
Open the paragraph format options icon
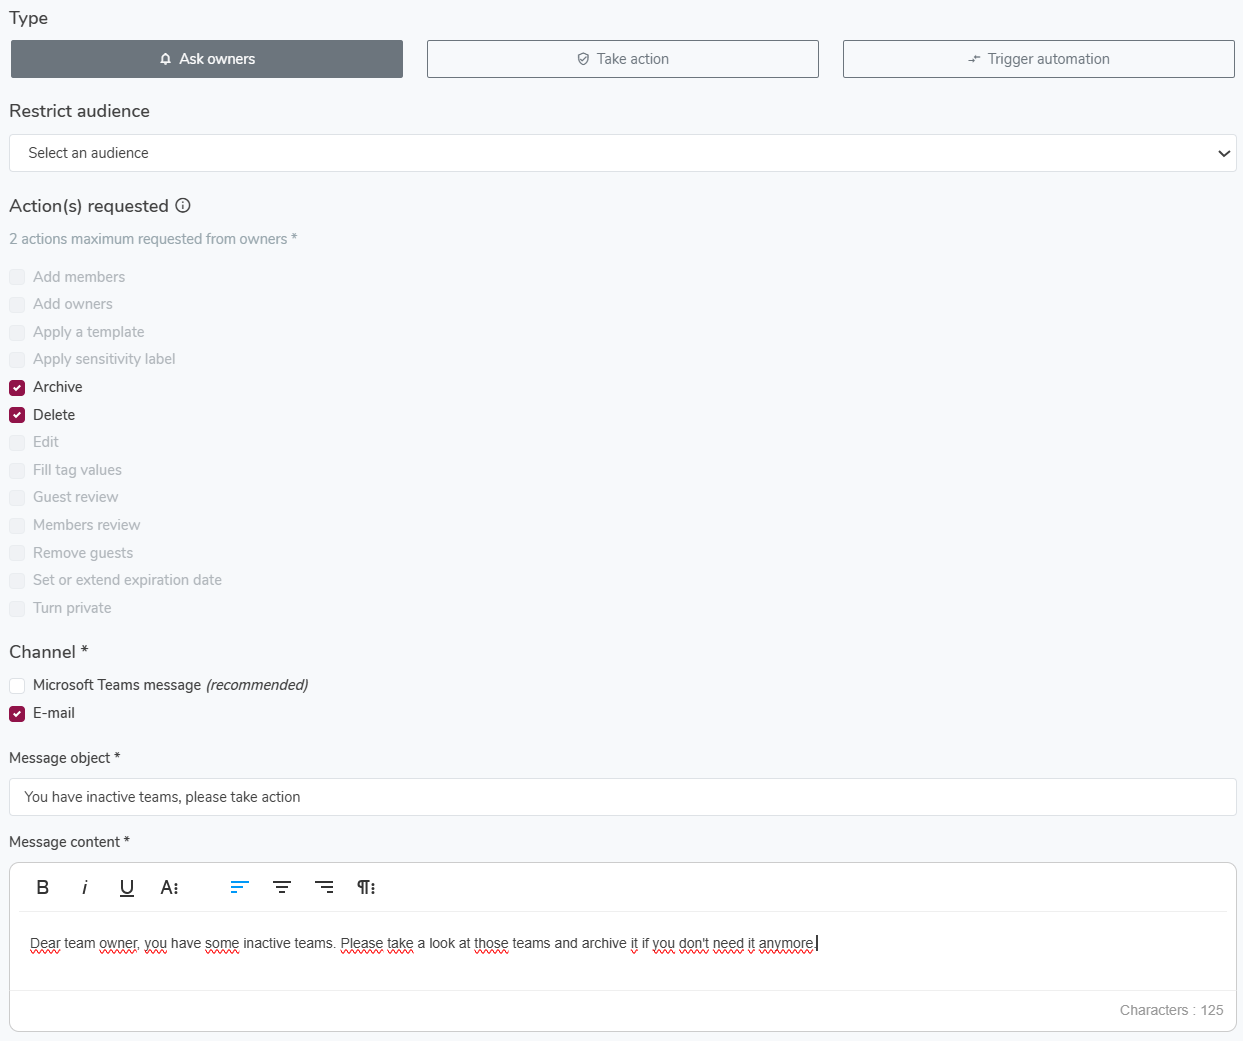coord(366,887)
